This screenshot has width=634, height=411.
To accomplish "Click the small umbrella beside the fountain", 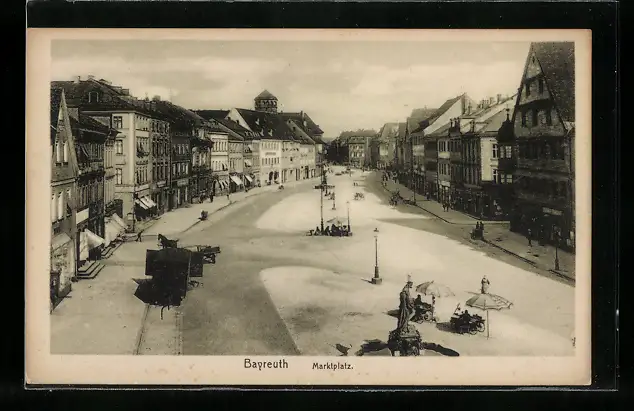I will point(434,289).
